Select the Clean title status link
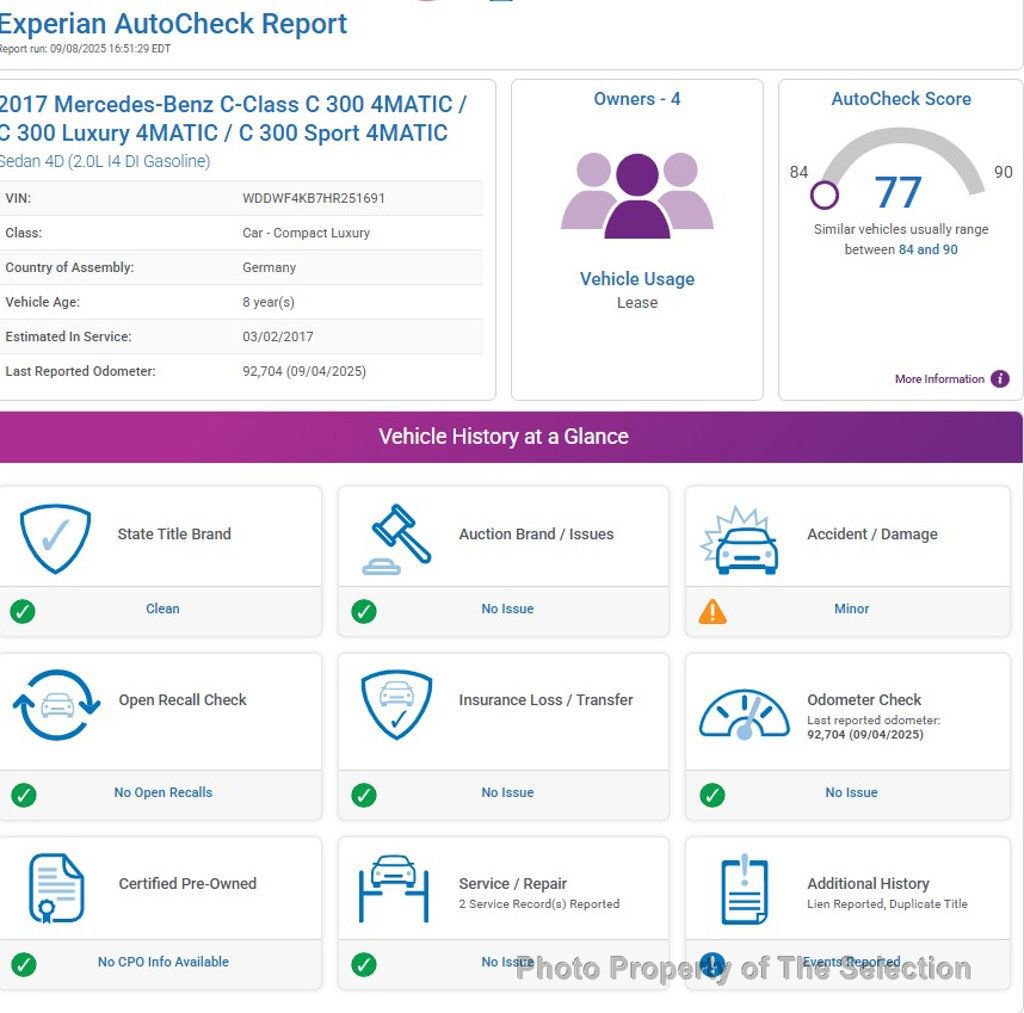Screen dimensions: 1024x1013 point(163,609)
